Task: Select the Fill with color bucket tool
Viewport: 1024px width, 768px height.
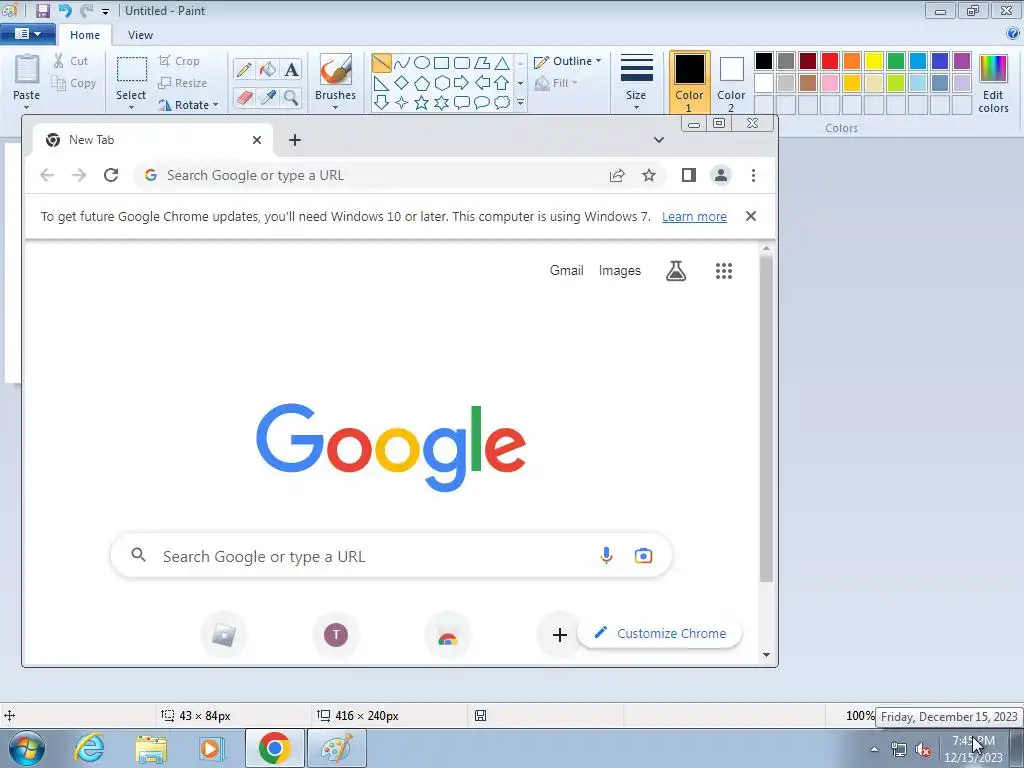Action: [x=267, y=69]
